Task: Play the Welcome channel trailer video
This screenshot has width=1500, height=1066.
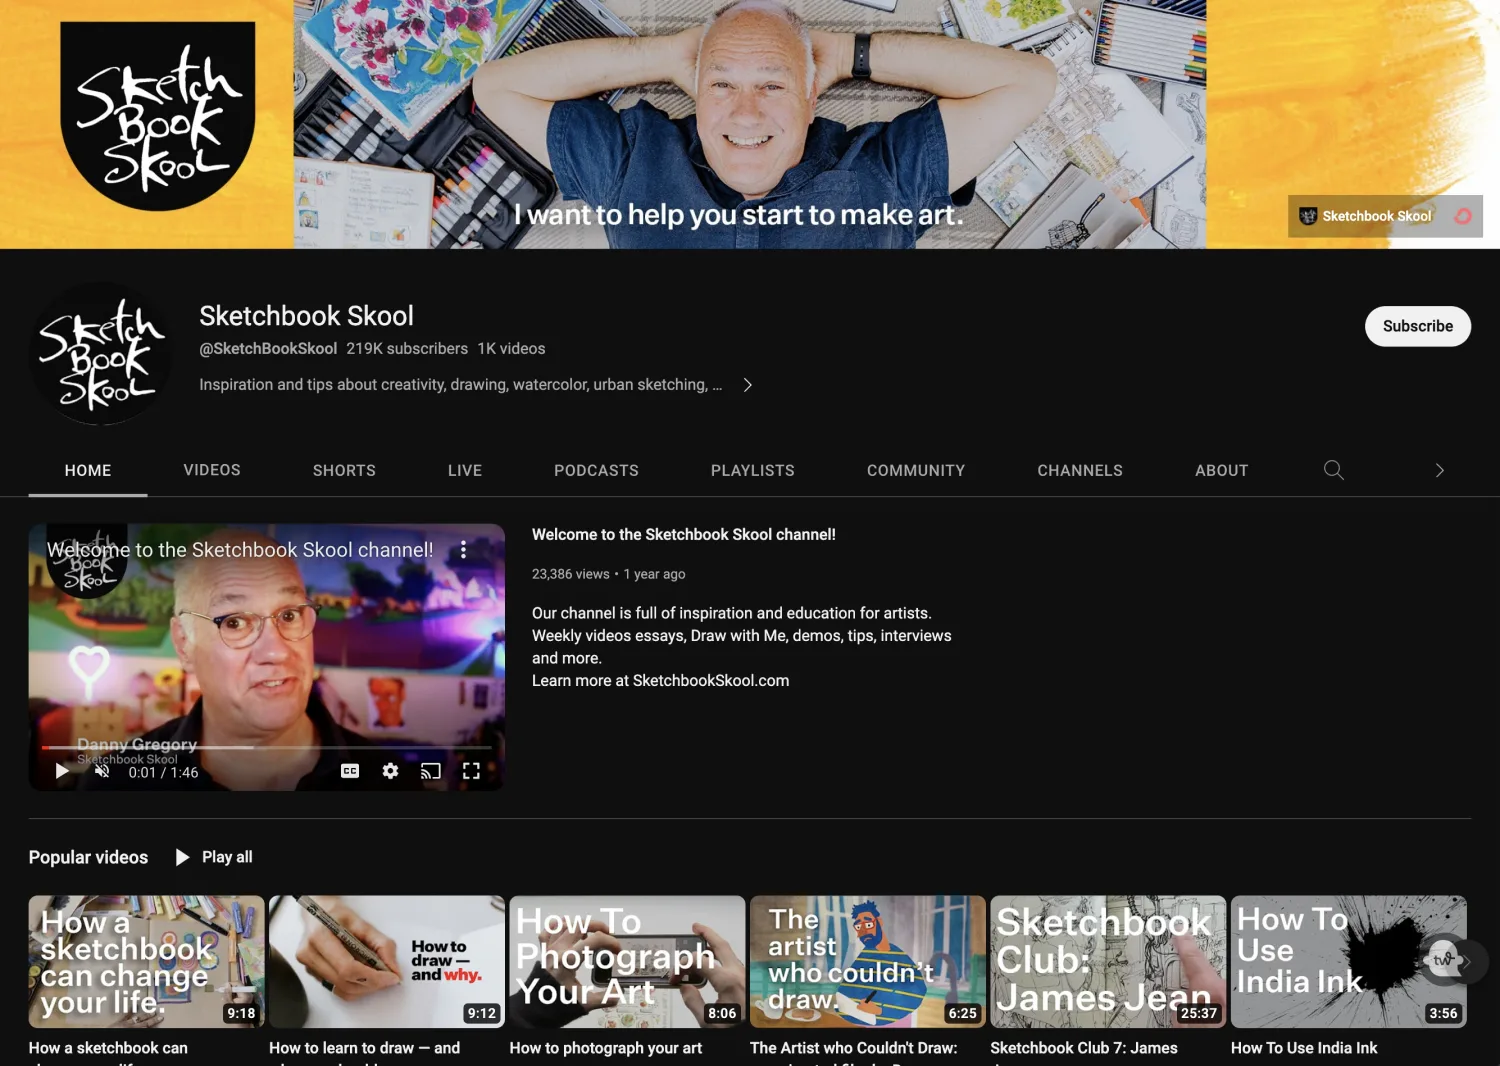Action: [x=62, y=771]
